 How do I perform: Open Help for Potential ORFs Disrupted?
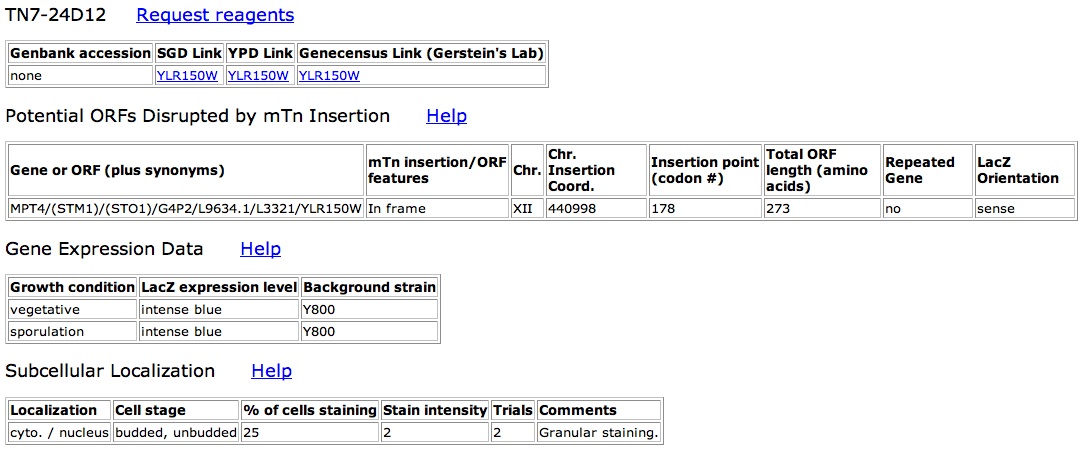click(x=446, y=116)
